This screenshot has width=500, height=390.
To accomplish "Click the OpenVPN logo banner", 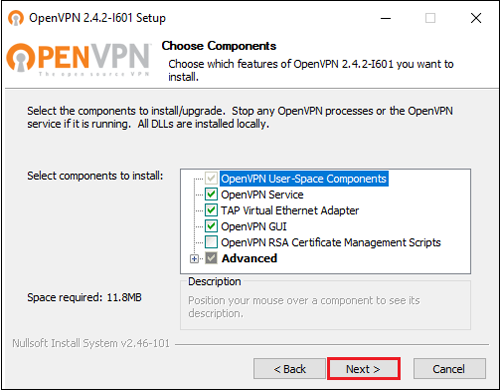I will click(79, 59).
